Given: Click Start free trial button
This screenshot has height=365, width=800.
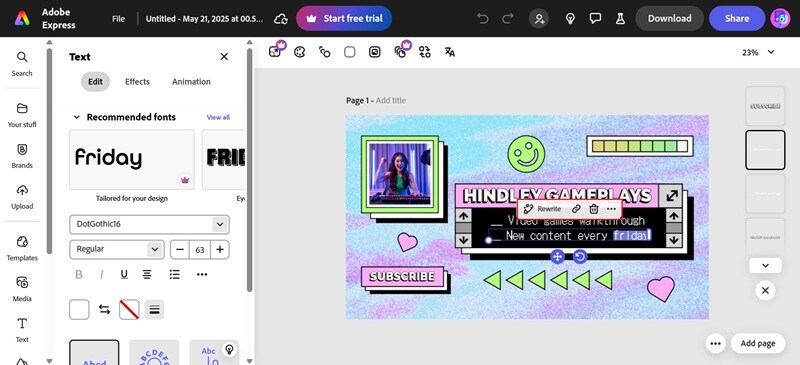Looking at the screenshot, I should [344, 18].
